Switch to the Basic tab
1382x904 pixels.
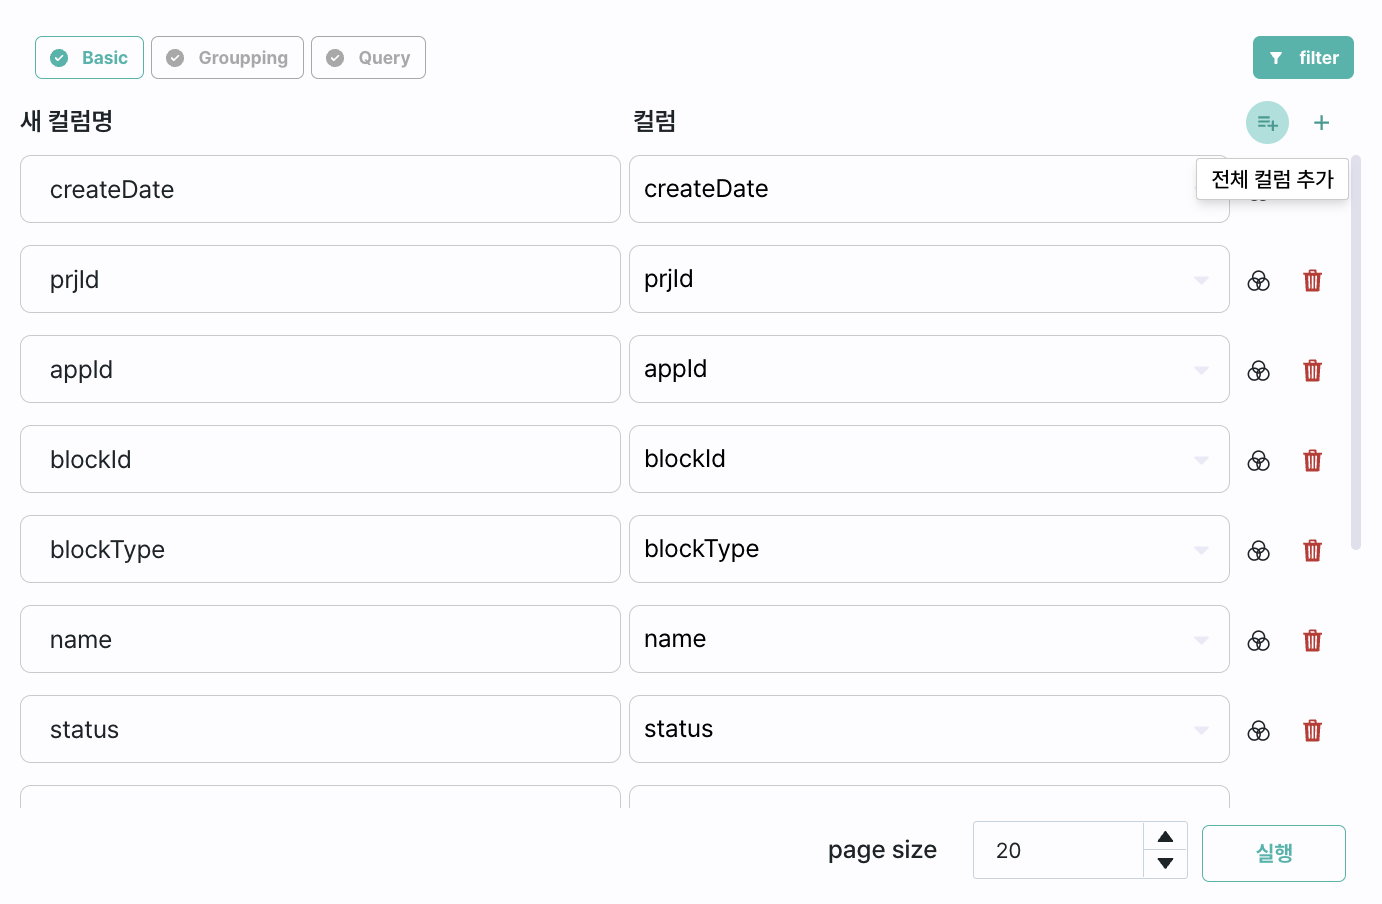point(89,58)
